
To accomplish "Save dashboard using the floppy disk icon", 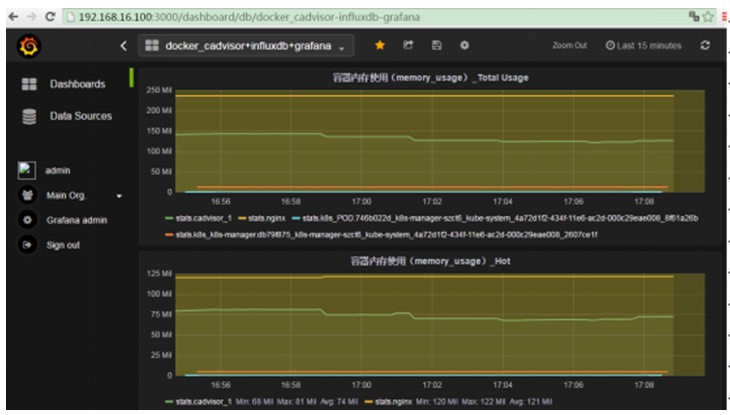I will point(436,45).
